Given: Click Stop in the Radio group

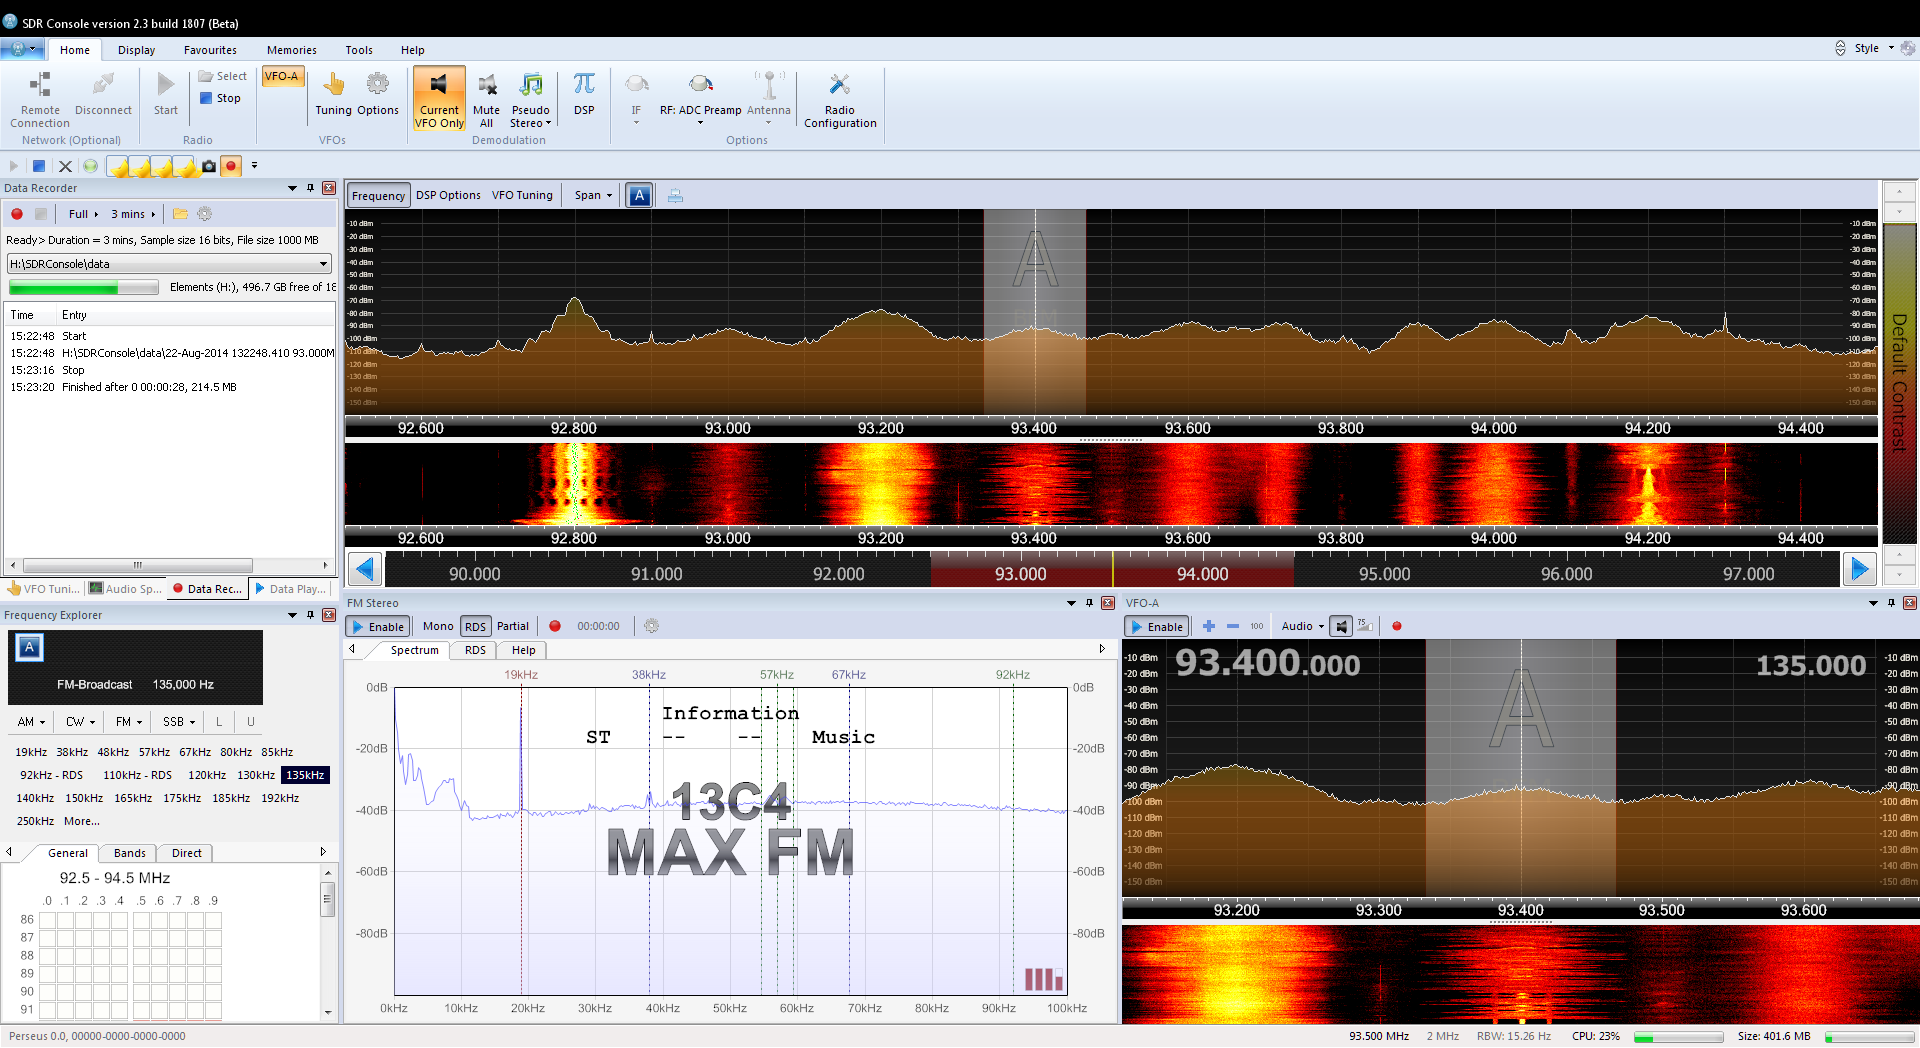Looking at the screenshot, I should [x=220, y=98].
